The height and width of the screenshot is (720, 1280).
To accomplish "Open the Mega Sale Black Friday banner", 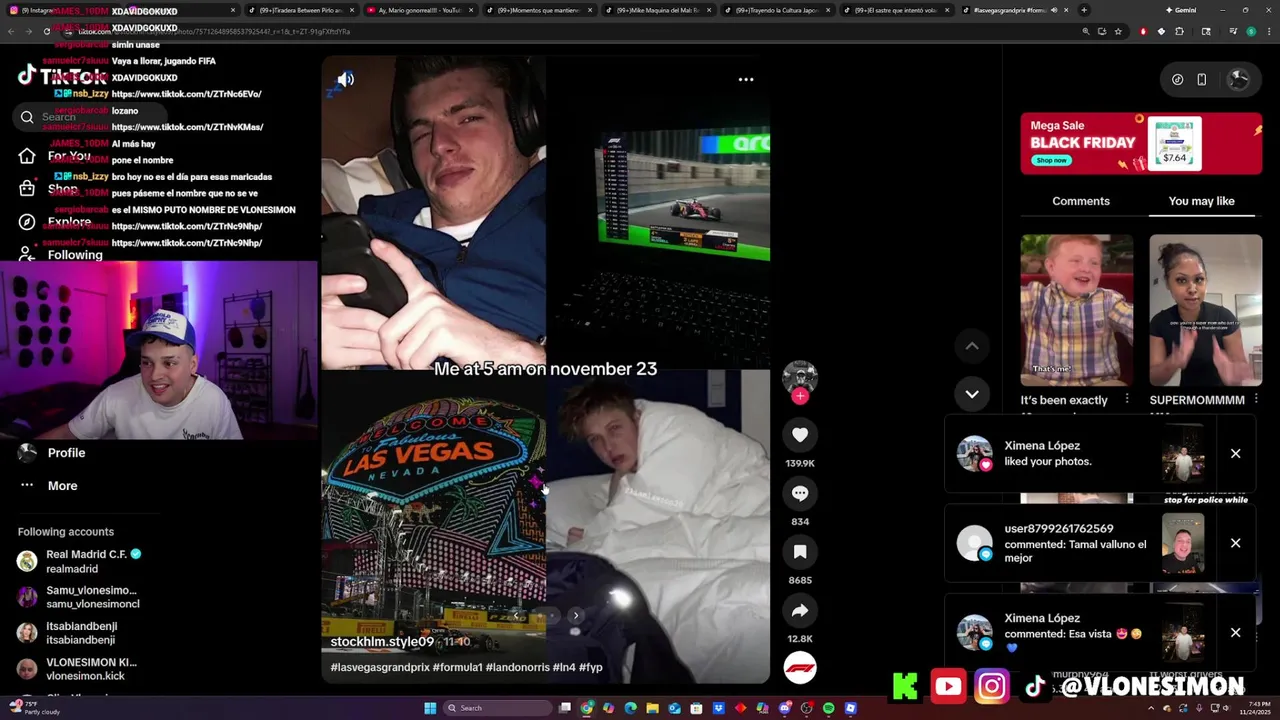I will (1141, 143).
